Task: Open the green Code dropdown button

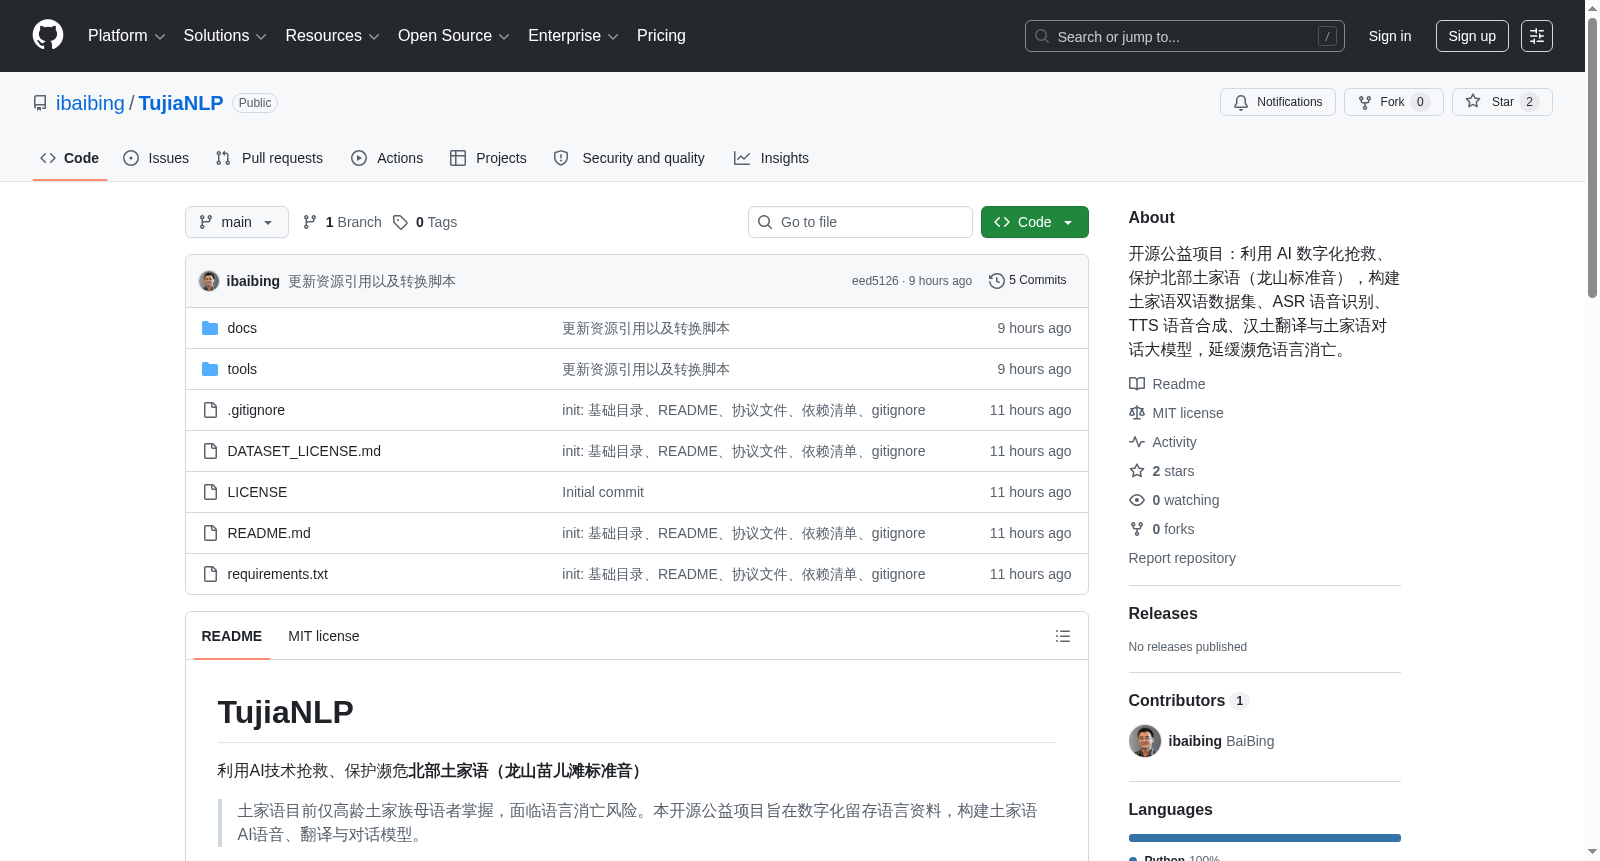Action: pos(1035,222)
